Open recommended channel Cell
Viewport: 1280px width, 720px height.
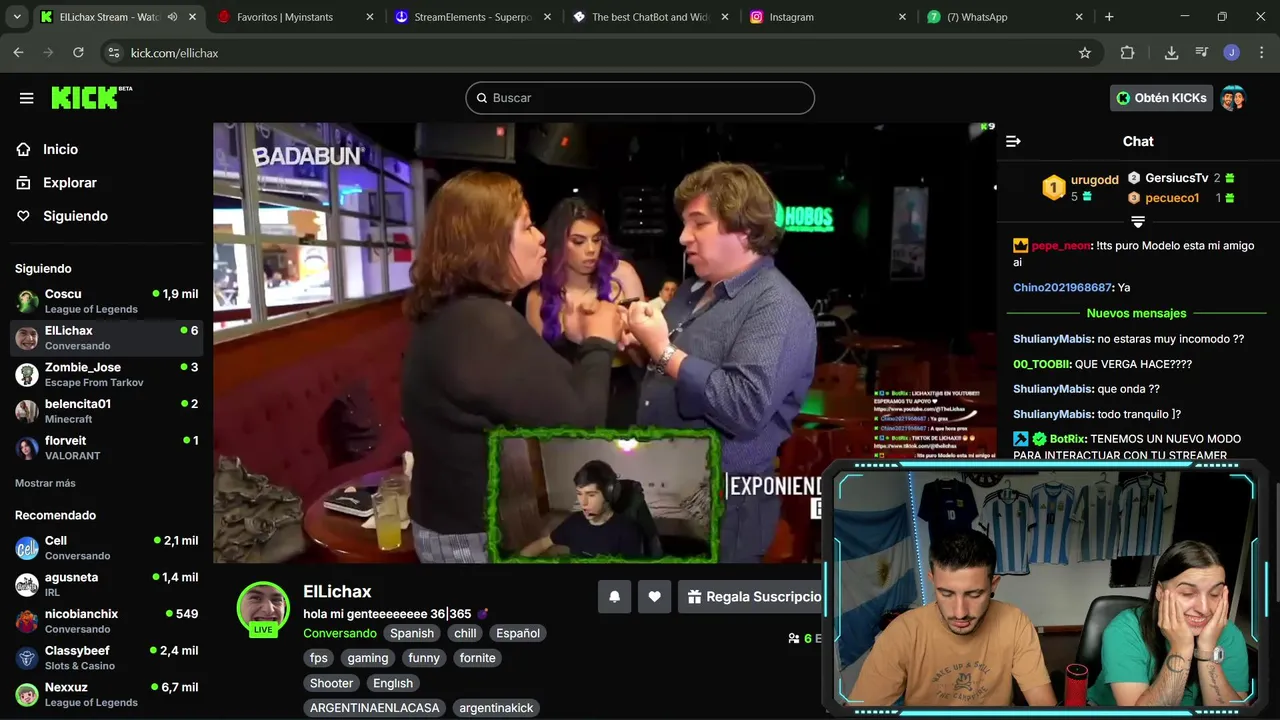(x=106, y=548)
